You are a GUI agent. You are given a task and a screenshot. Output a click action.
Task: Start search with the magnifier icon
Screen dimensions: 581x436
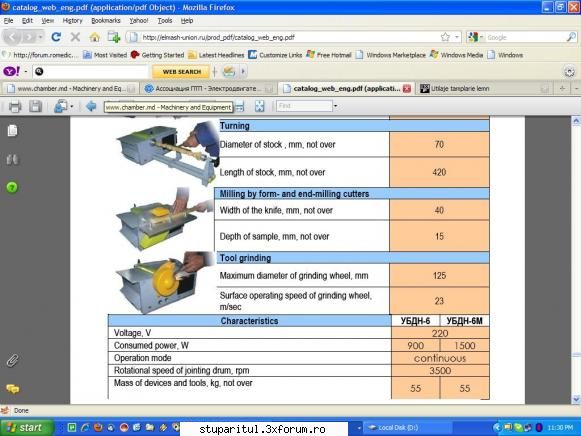(x=571, y=37)
